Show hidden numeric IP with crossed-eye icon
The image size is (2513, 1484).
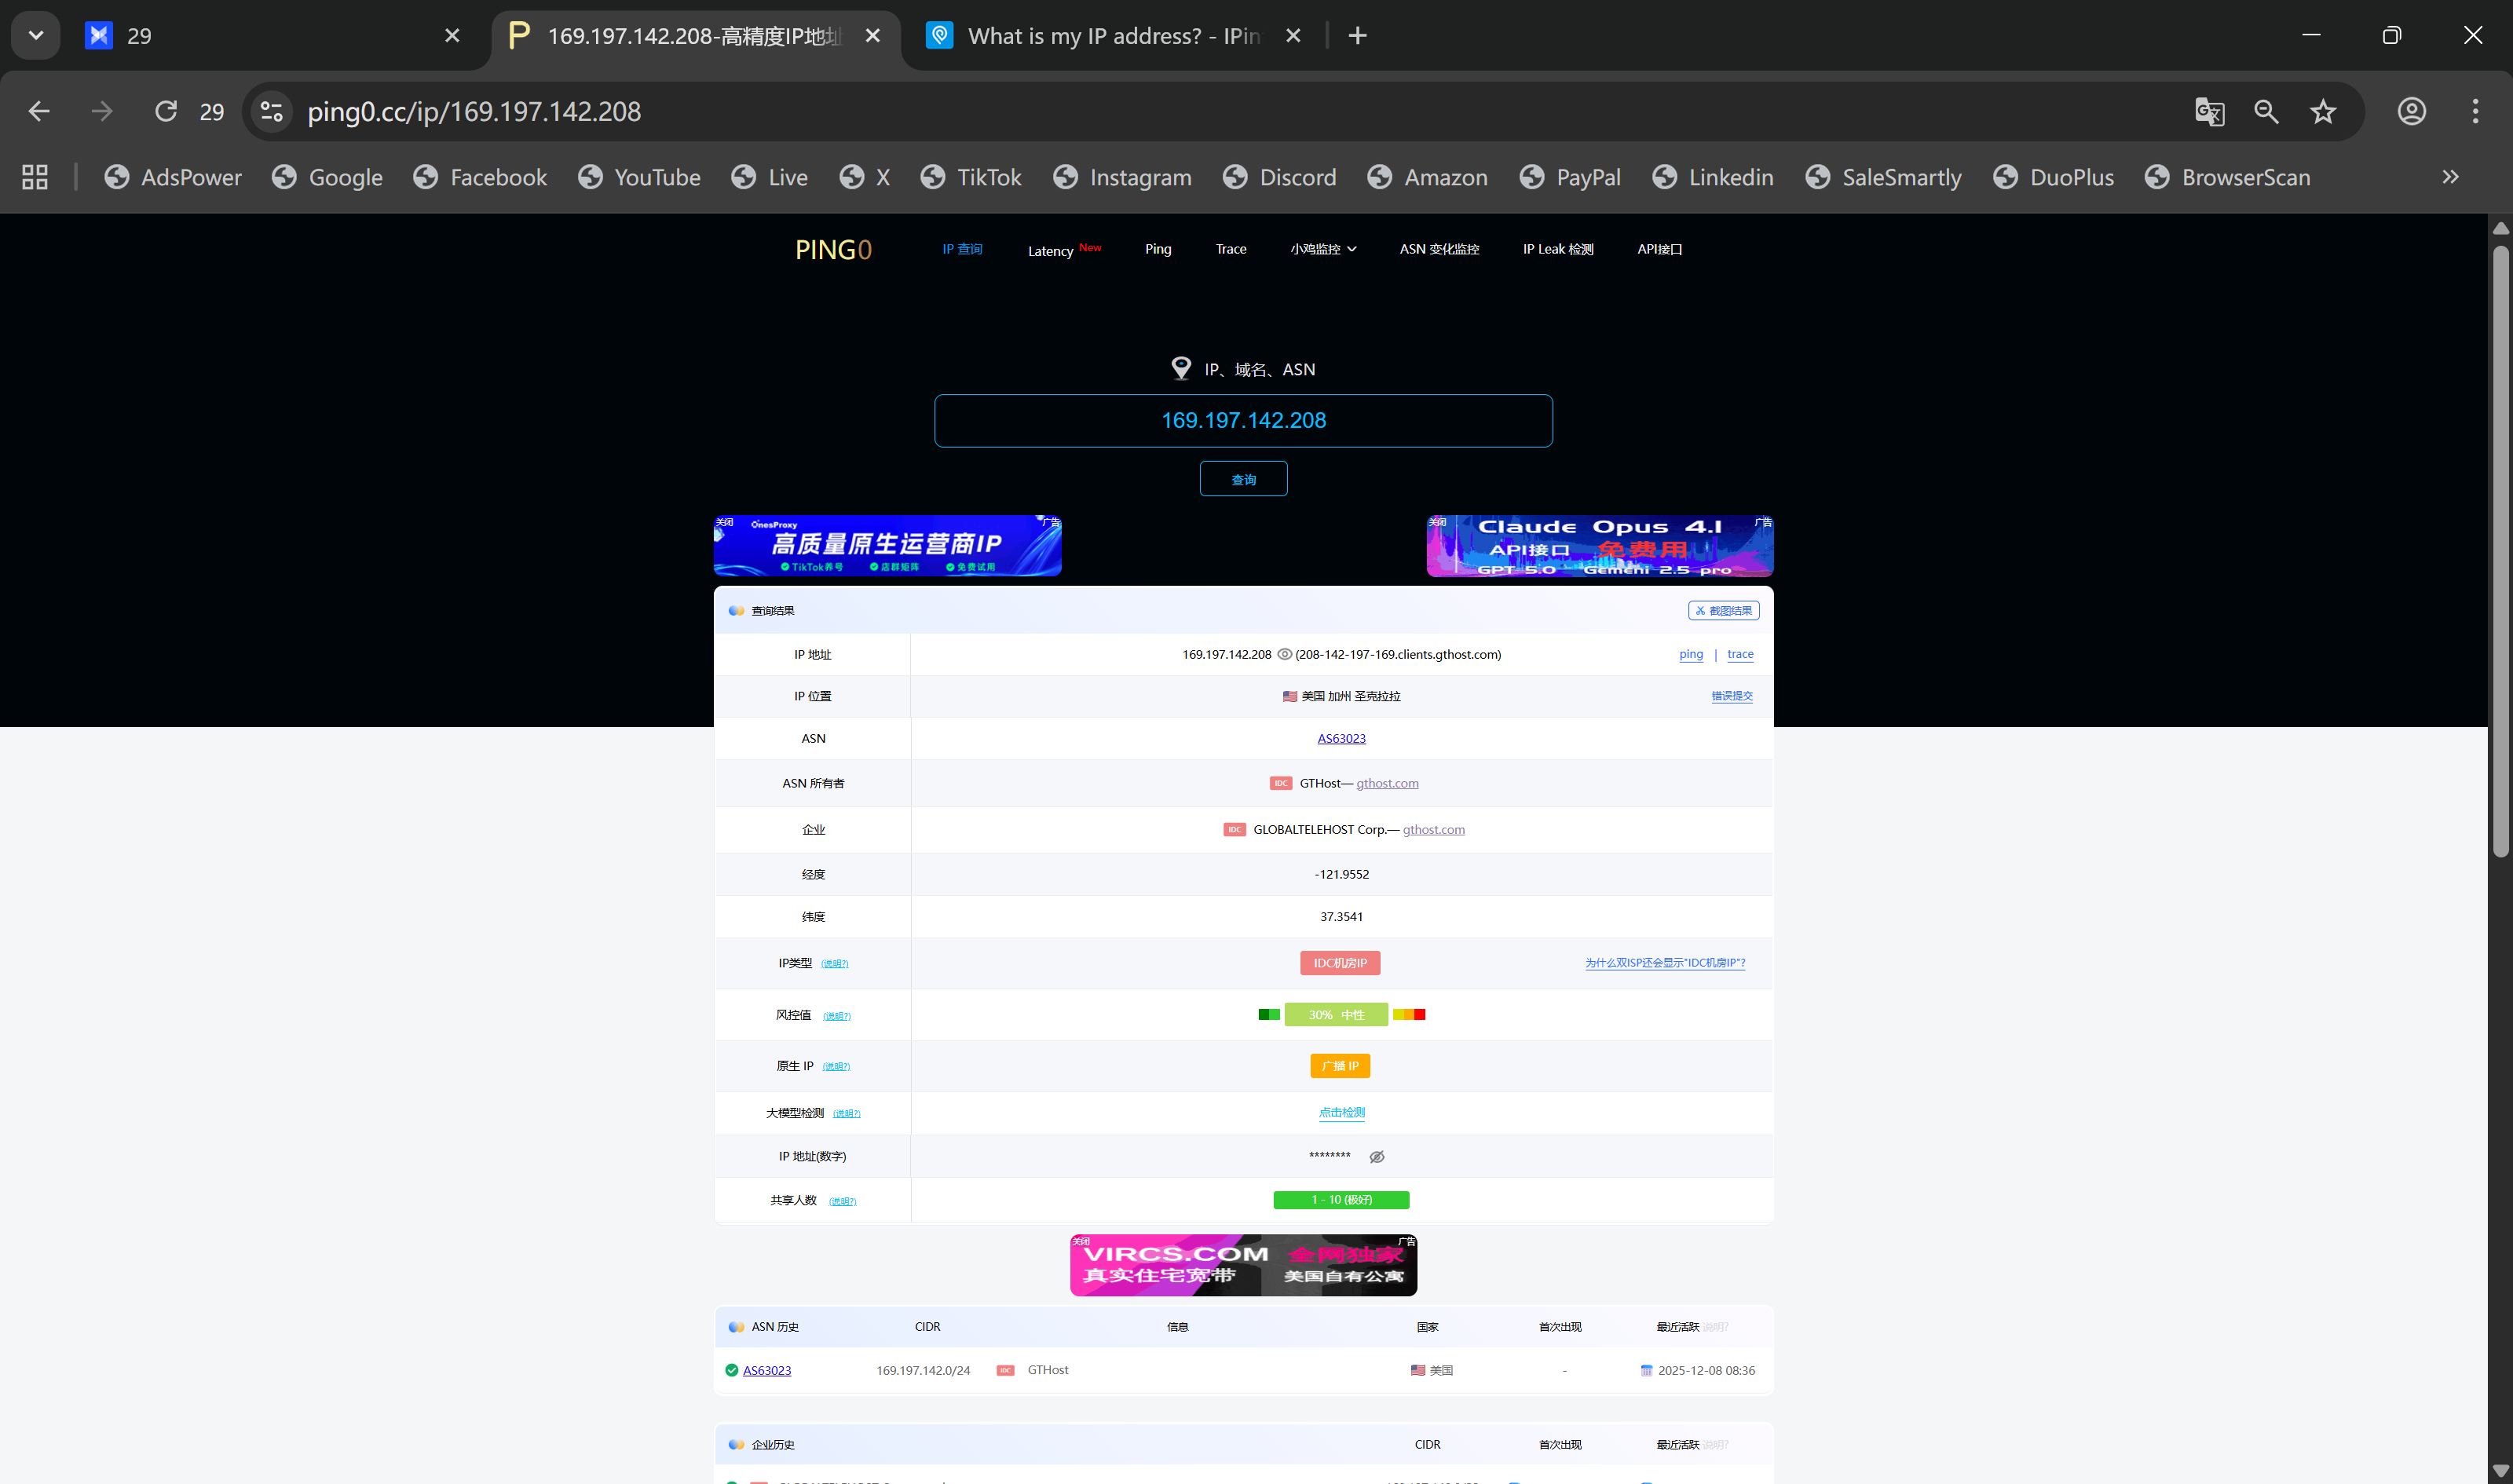click(x=1376, y=1157)
